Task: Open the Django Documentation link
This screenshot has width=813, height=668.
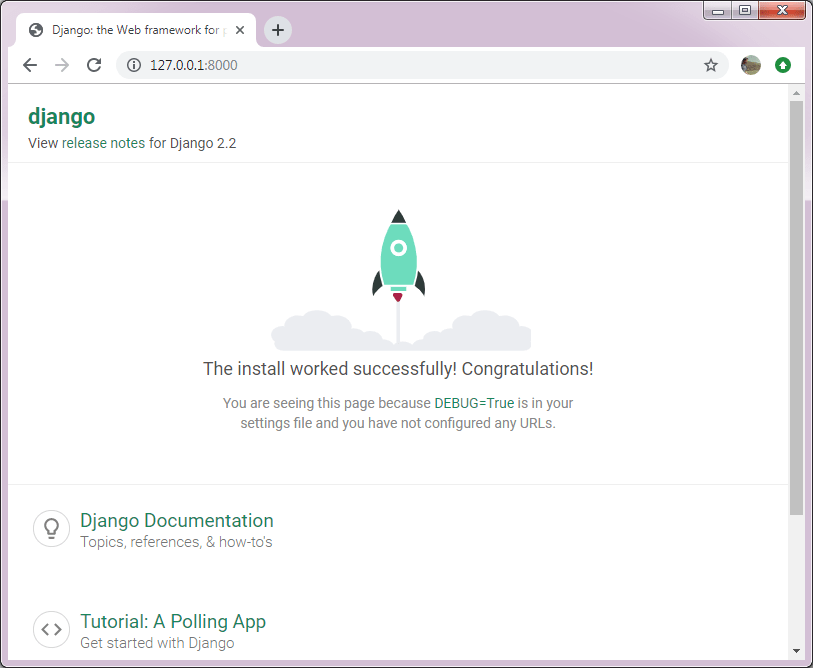Action: [x=177, y=520]
